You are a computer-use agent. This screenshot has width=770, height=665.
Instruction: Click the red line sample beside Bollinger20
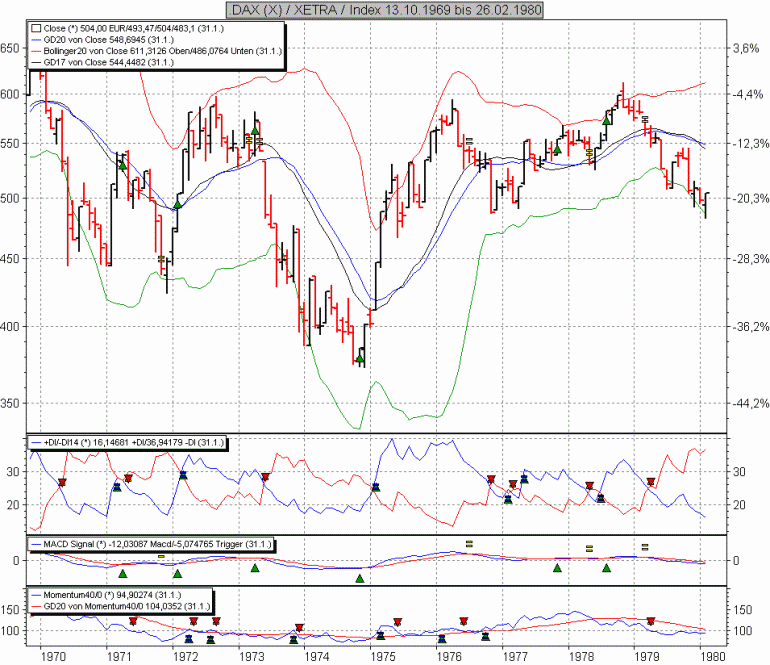[36, 51]
